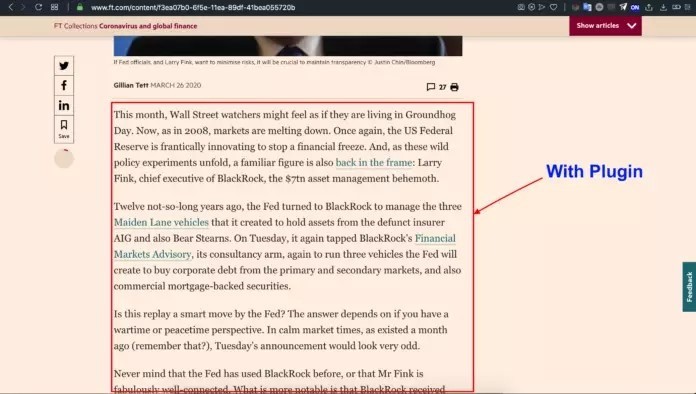Viewport: 696px width, 394px height.
Task: Expand the Show articles dropdown
Action: pyautogui.click(x=605, y=26)
